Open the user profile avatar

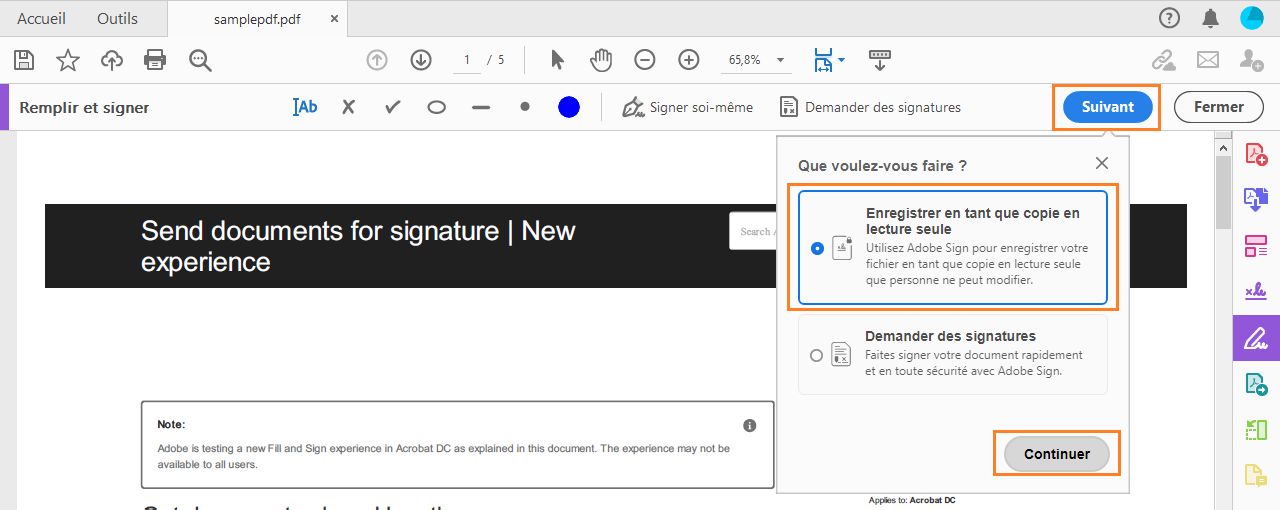[1252, 17]
